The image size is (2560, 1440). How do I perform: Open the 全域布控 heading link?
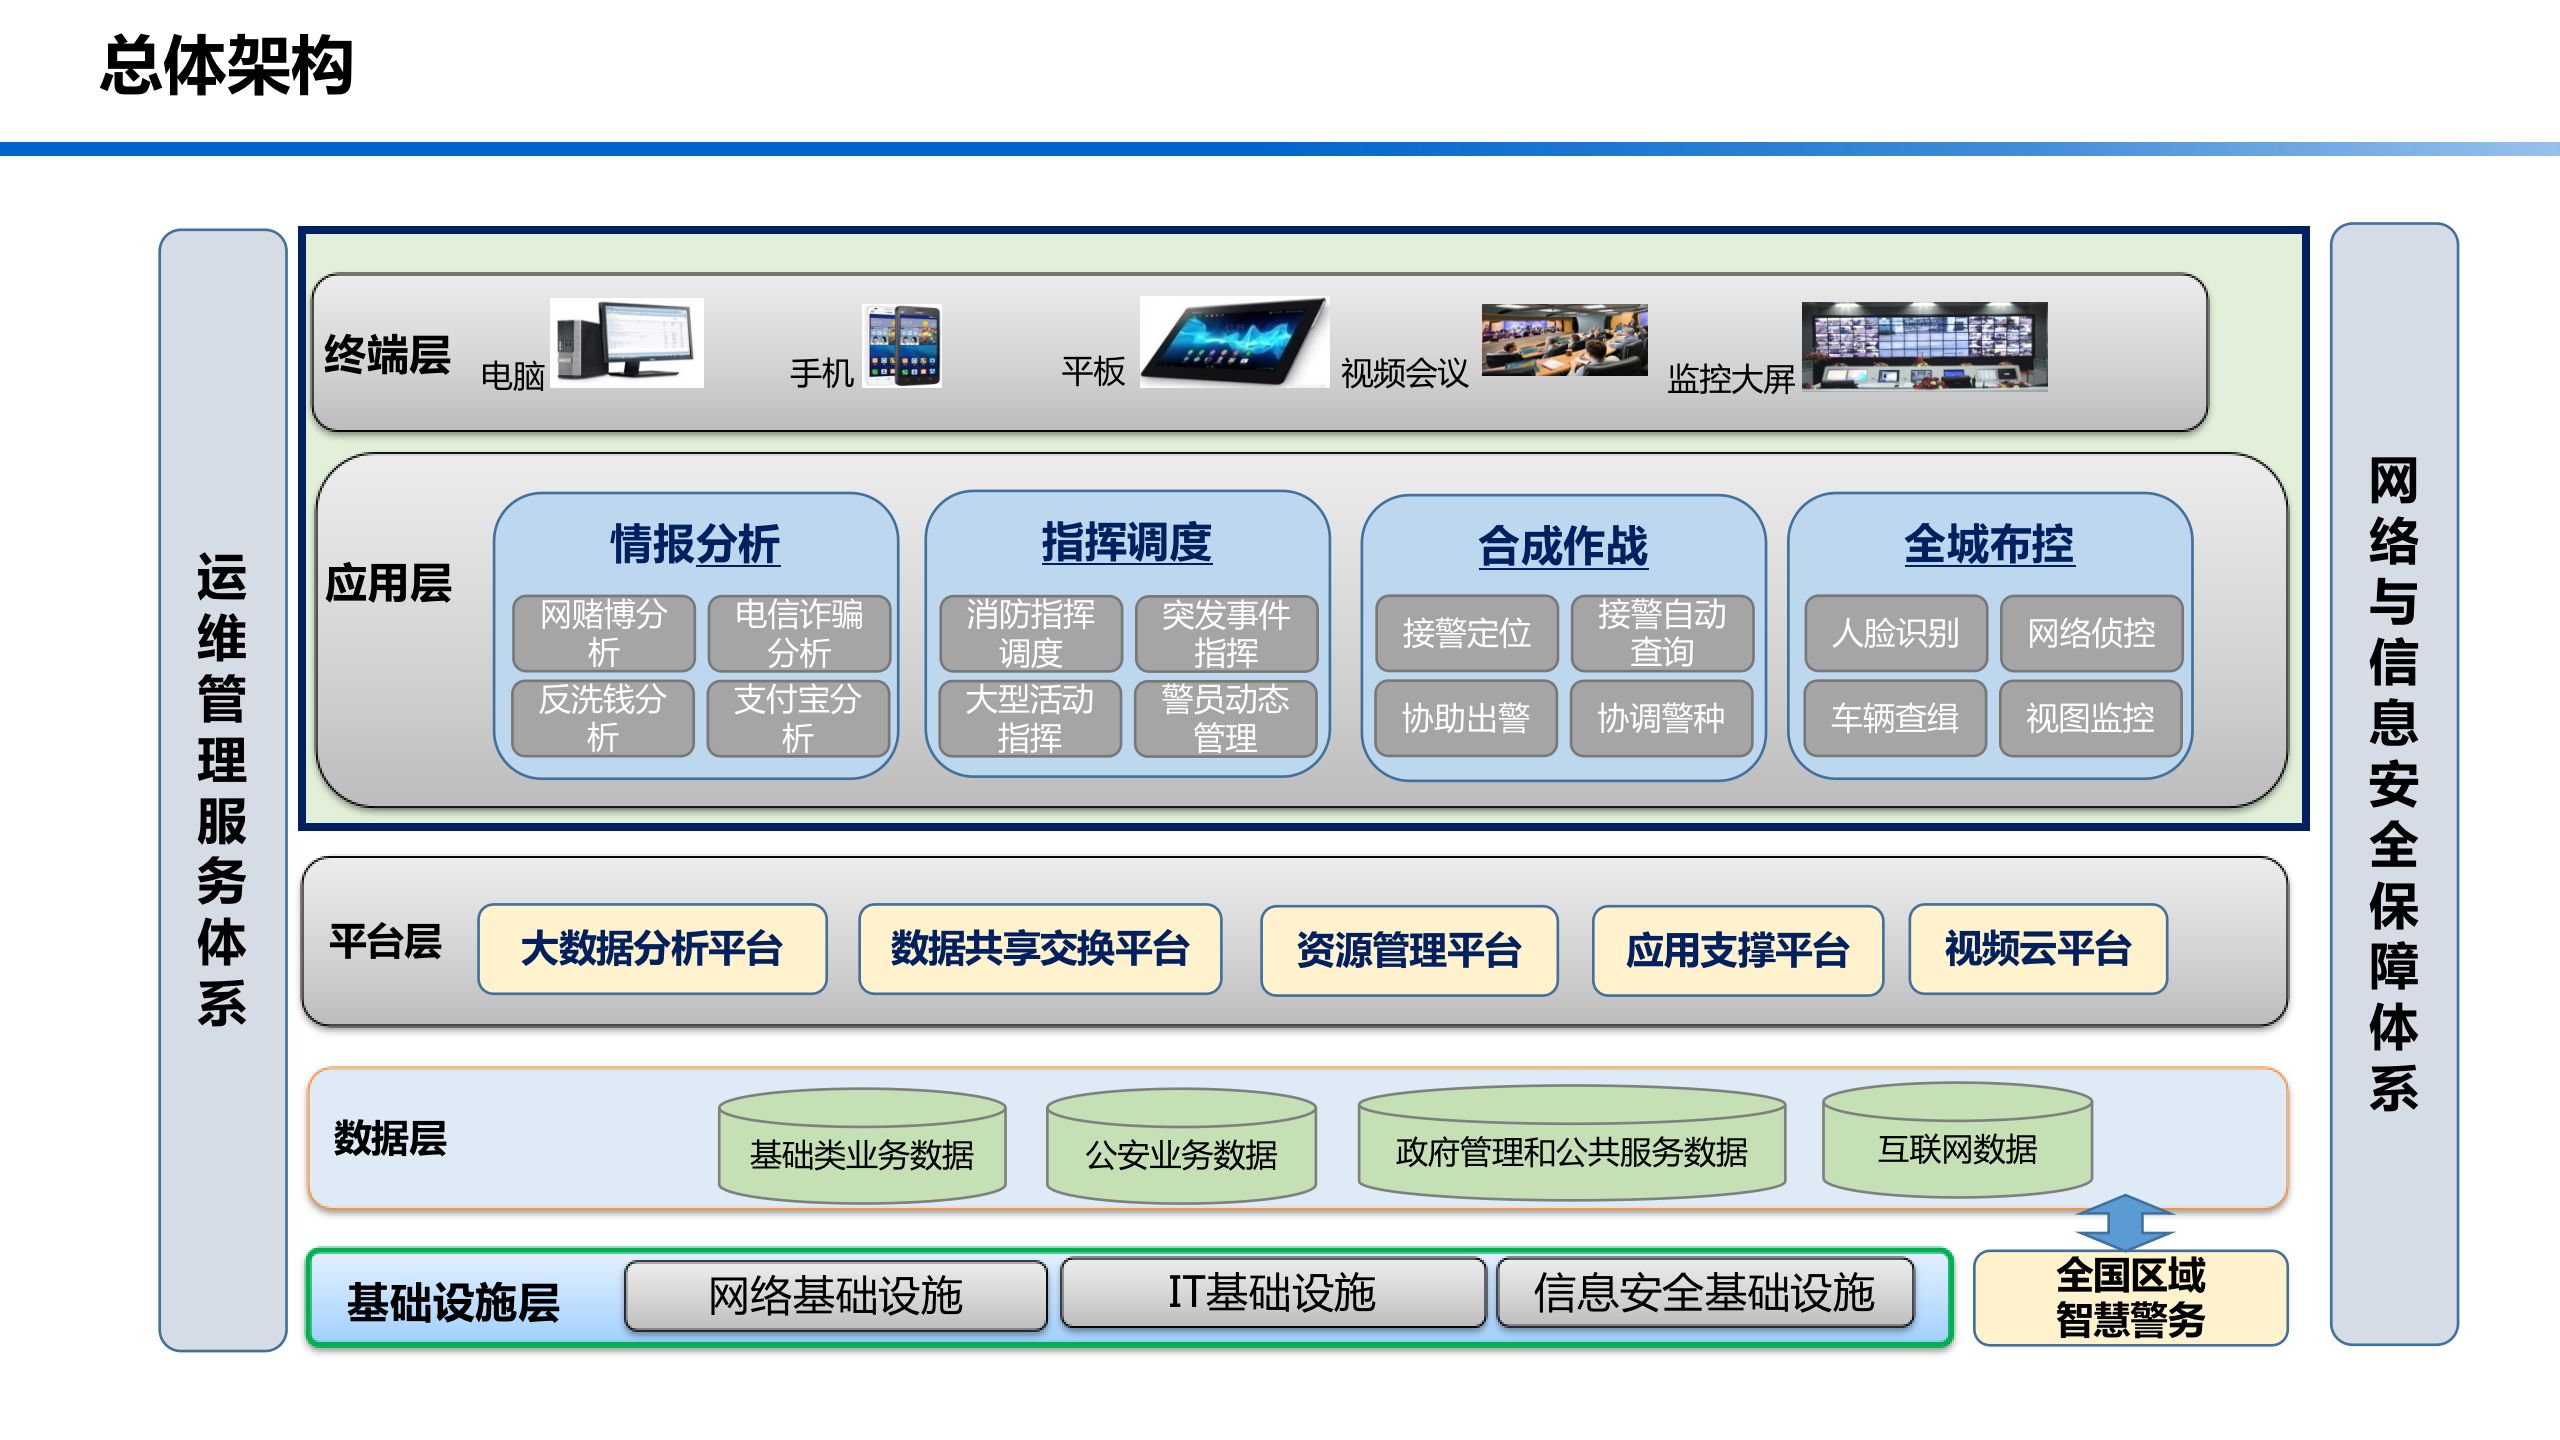[1989, 545]
